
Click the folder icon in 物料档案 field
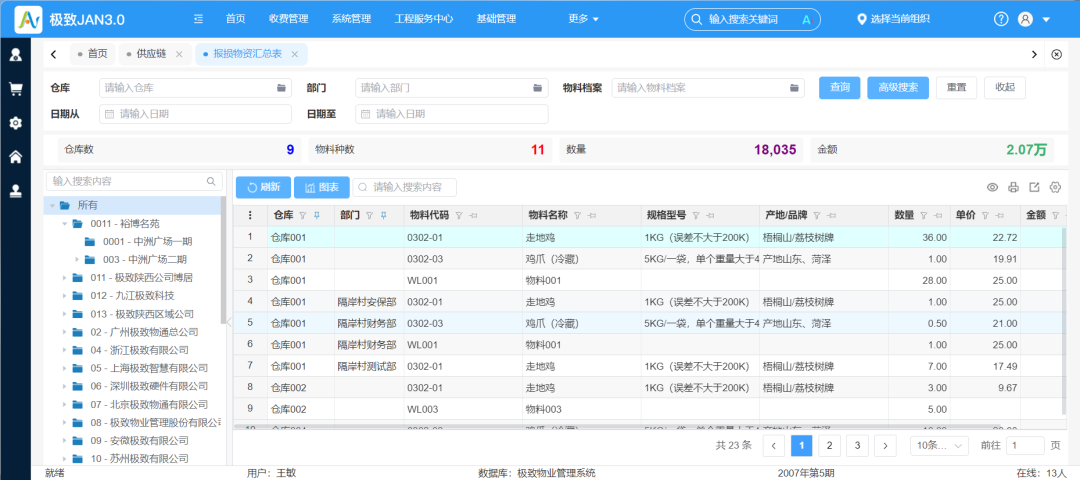click(x=793, y=88)
